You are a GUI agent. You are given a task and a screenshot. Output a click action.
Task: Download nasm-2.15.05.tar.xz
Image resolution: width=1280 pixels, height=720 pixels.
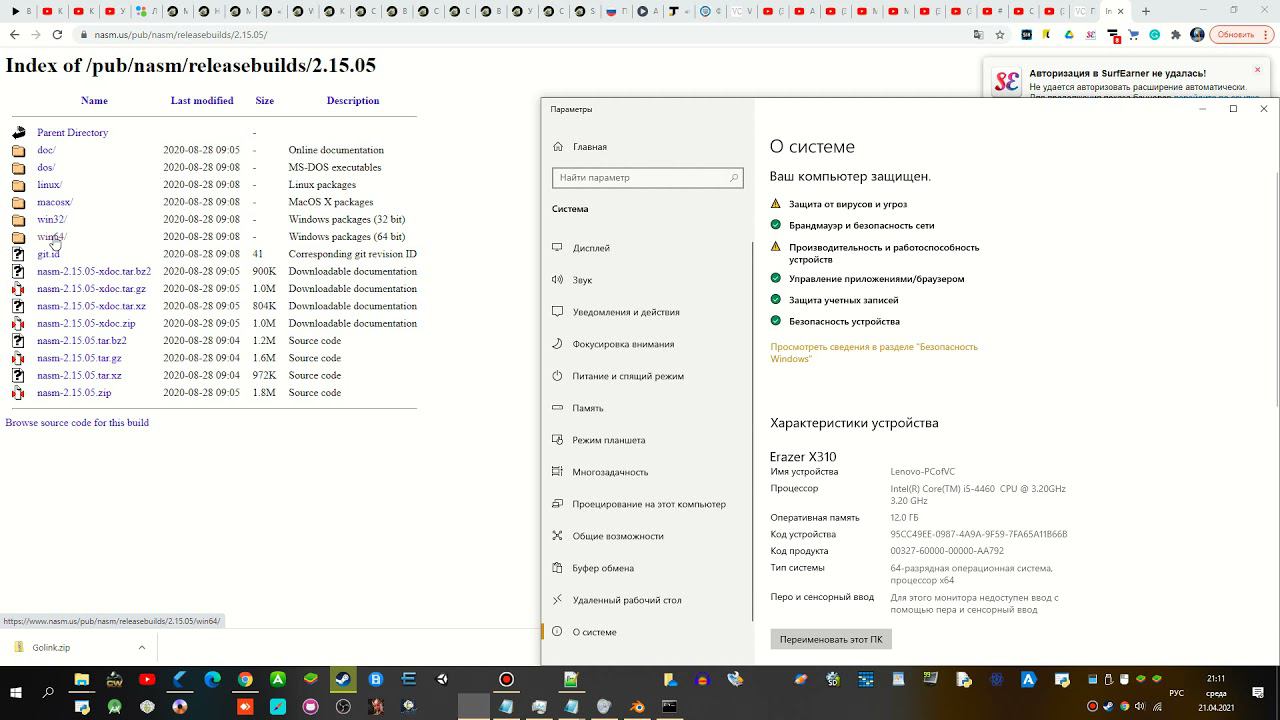coord(79,376)
